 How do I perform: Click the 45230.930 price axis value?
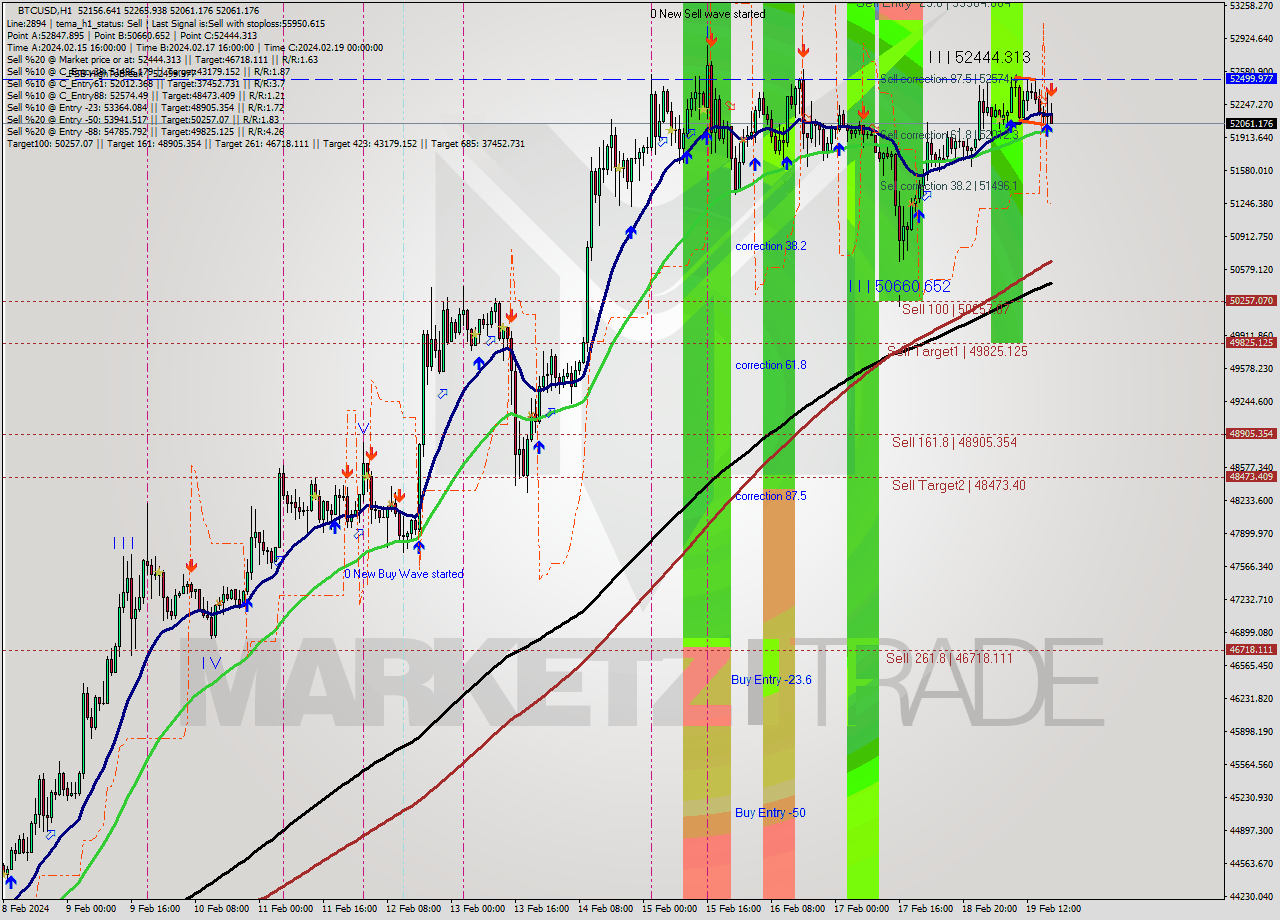[1251, 797]
